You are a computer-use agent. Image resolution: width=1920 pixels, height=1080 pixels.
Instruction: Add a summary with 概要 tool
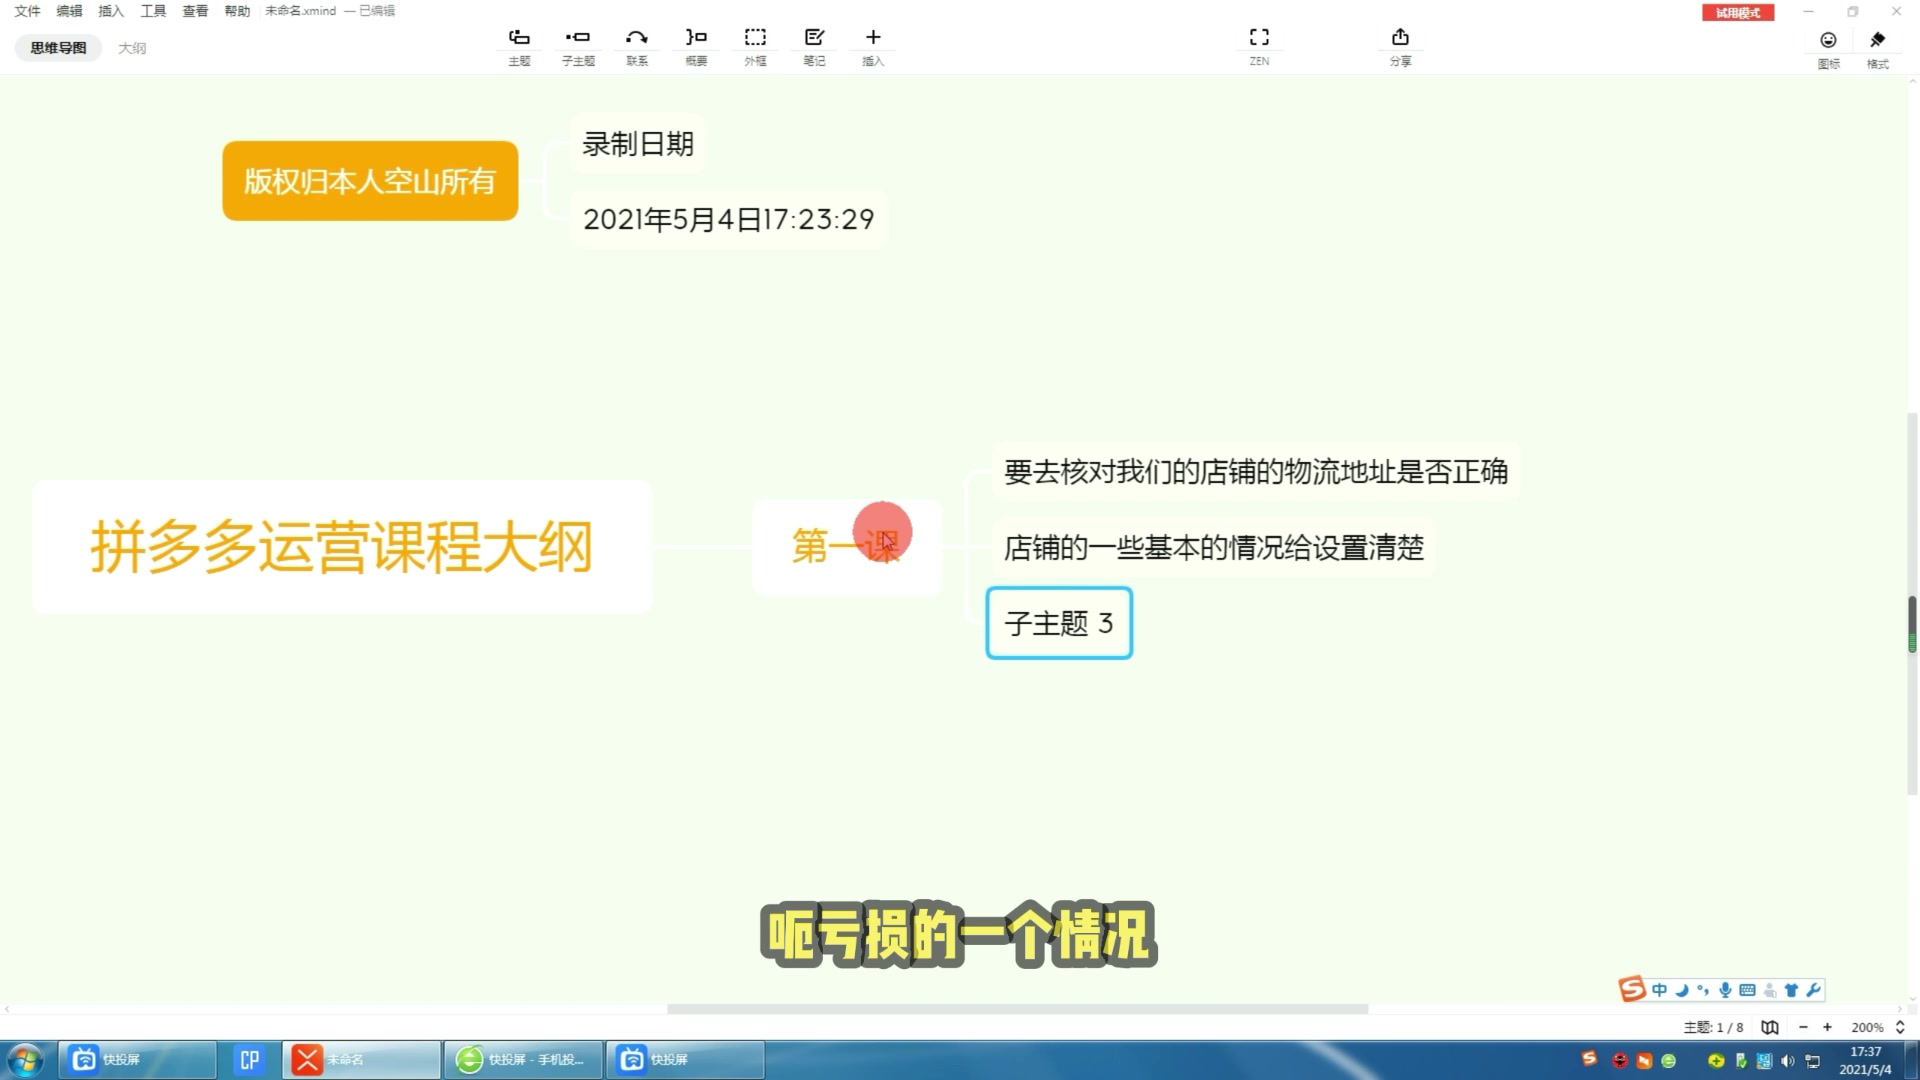click(x=696, y=46)
